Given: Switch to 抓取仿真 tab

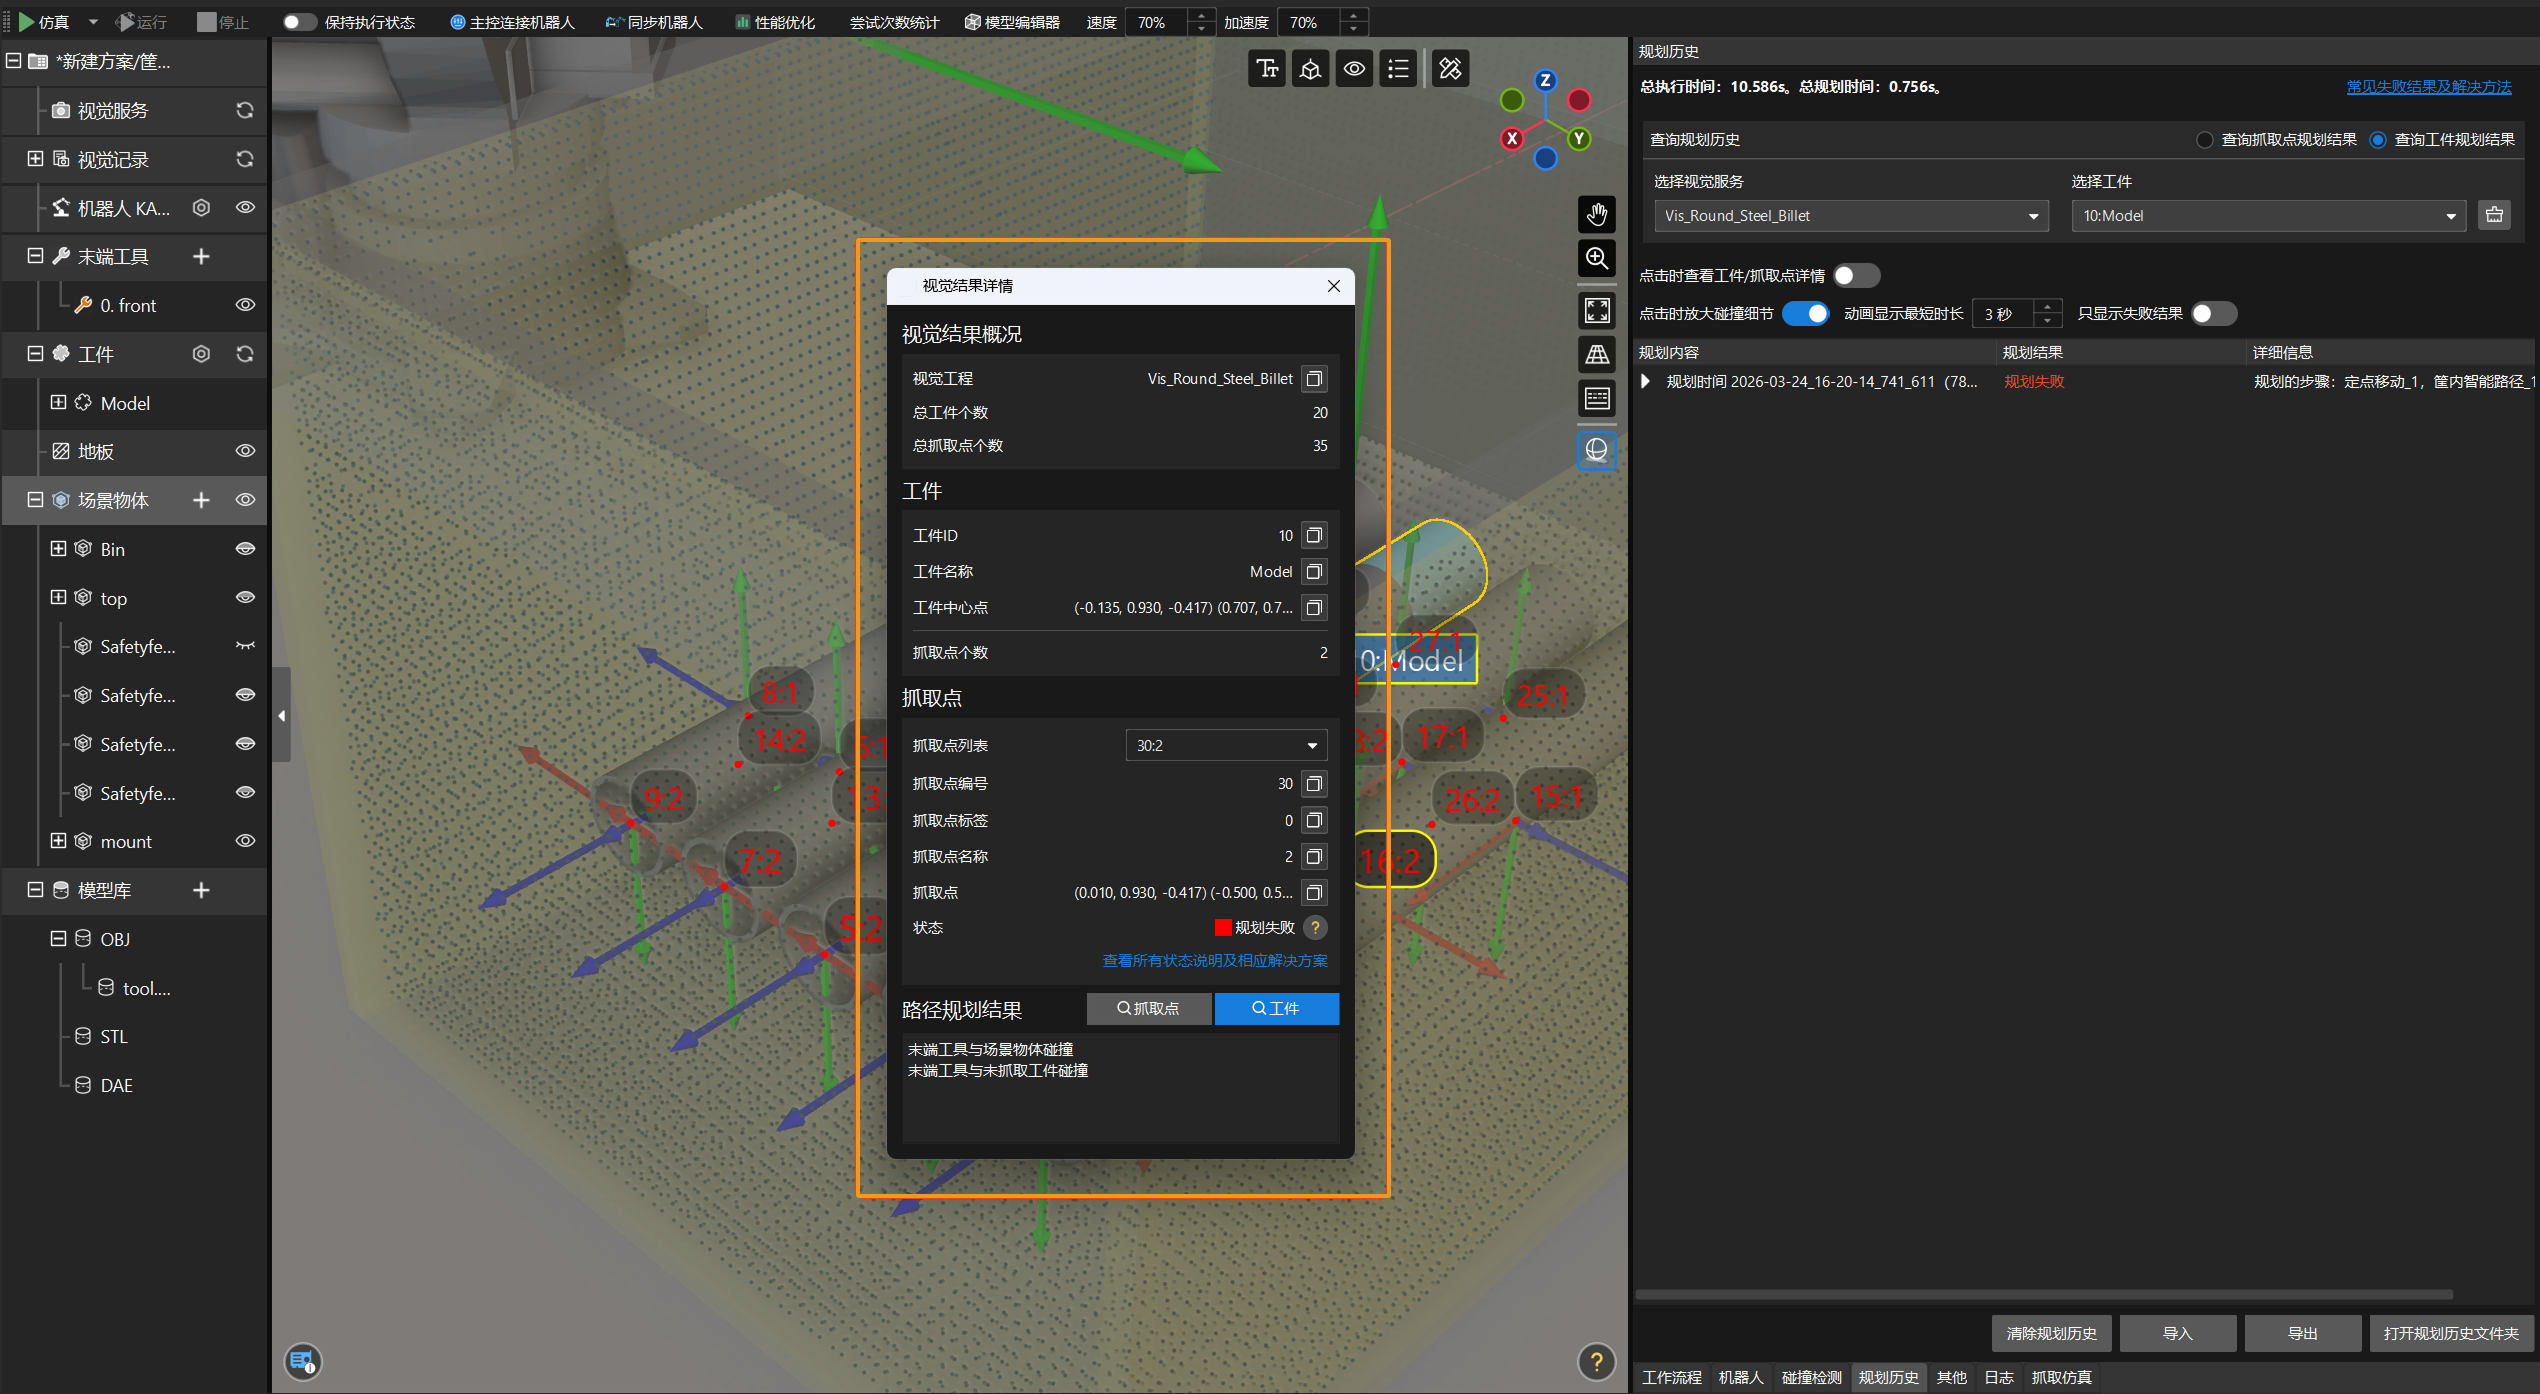Looking at the screenshot, I should pos(2061,1378).
